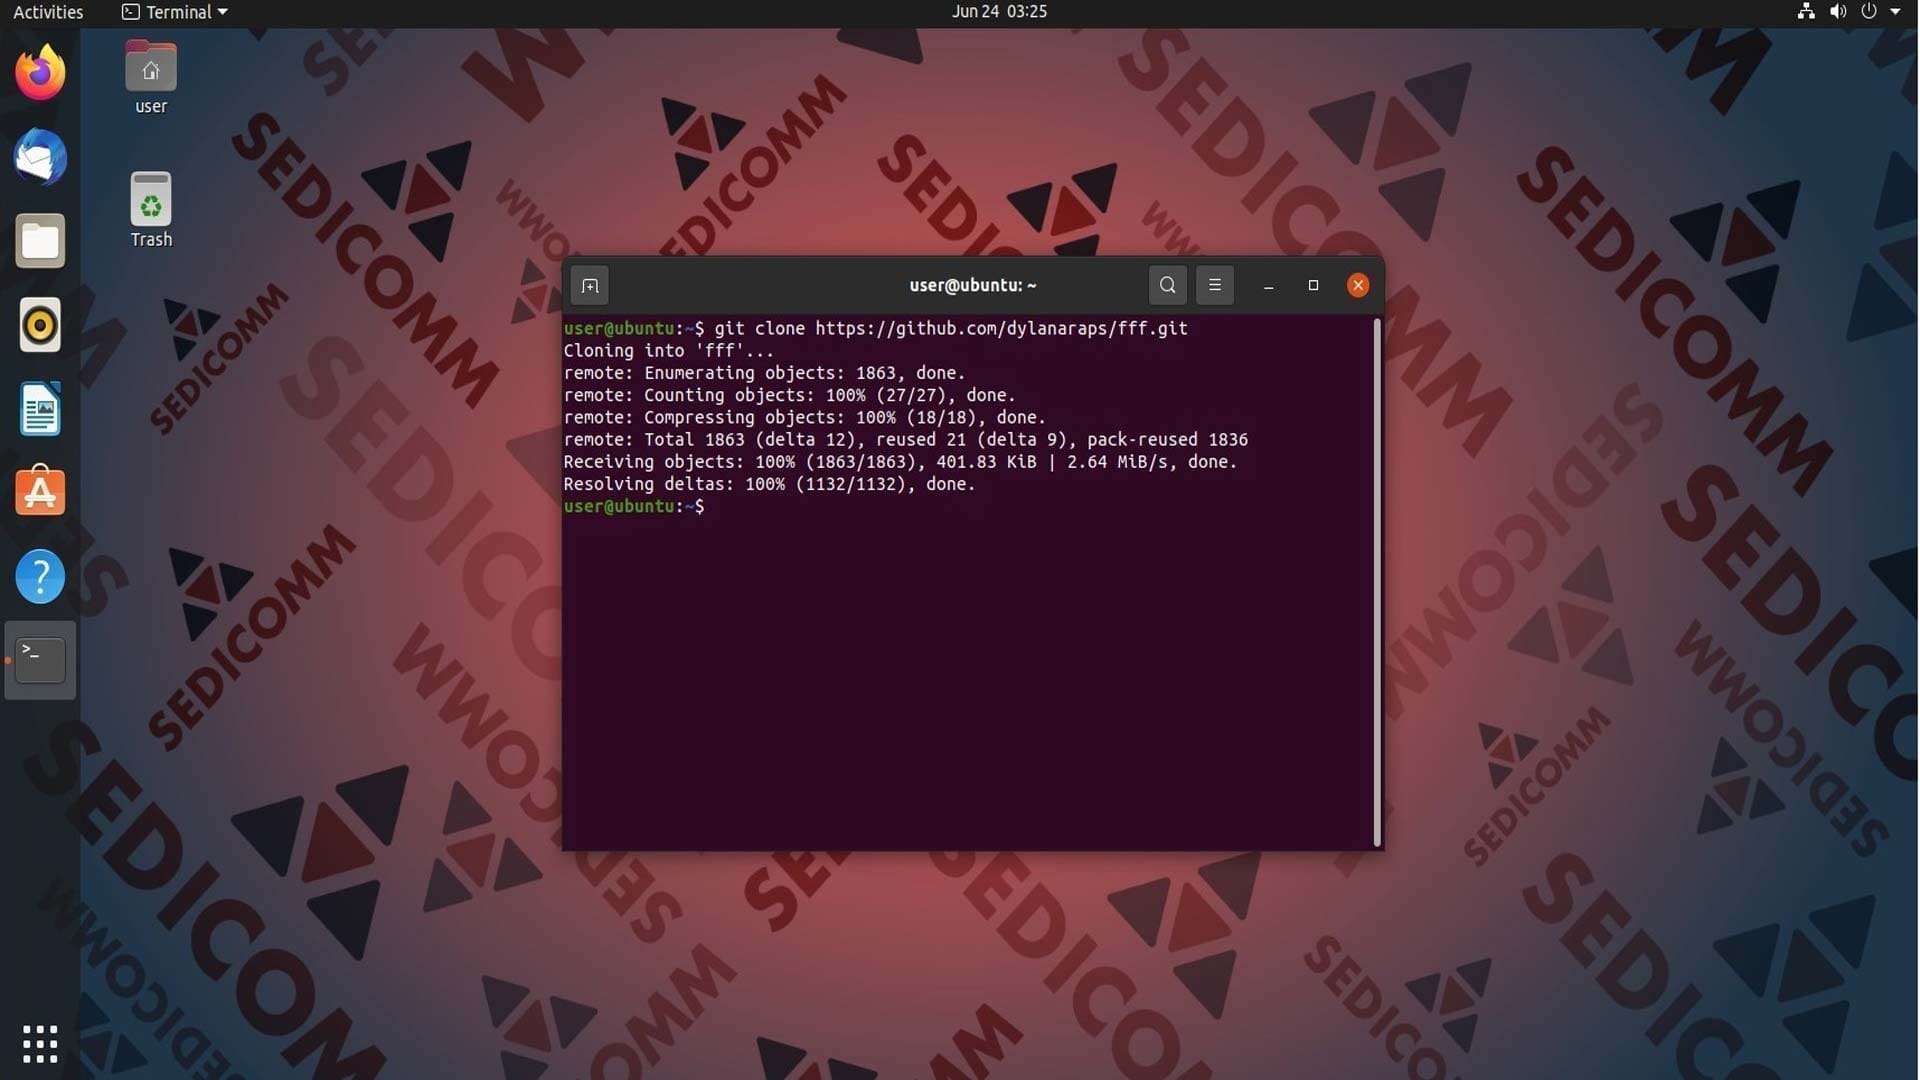Open the Terminal app menu in top bar

coord(175,12)
